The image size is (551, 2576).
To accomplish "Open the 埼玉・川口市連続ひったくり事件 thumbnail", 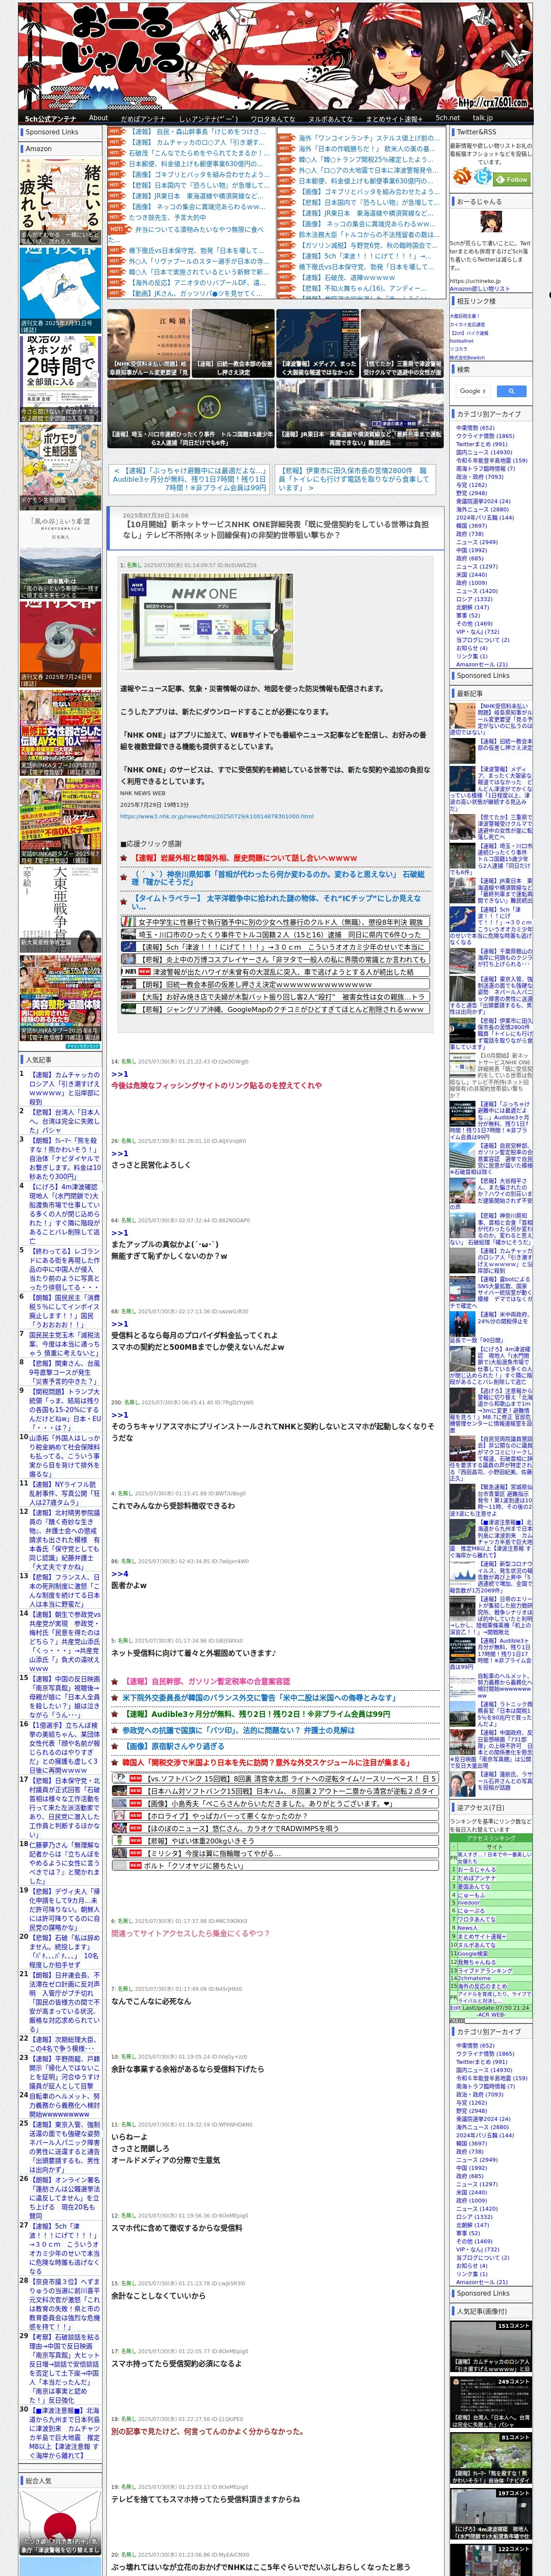I will coord(191,414).
